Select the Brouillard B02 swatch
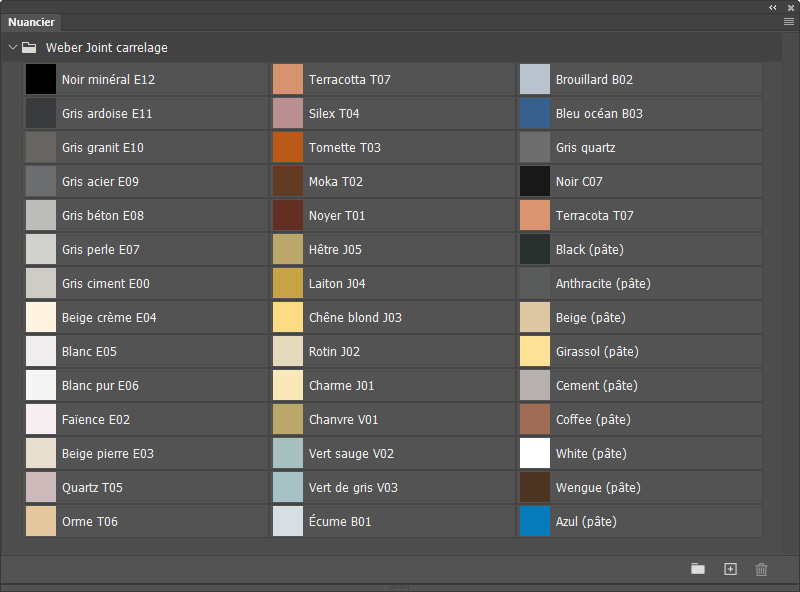Screen dimensions: 800x592 [x=535, y=79]
